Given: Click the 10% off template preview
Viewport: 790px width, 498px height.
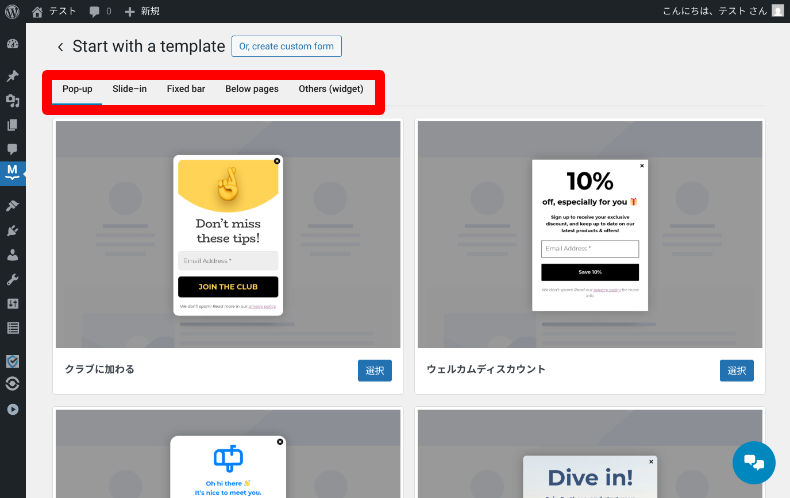Looking at the screenshot, I should (x=590, y=234).
